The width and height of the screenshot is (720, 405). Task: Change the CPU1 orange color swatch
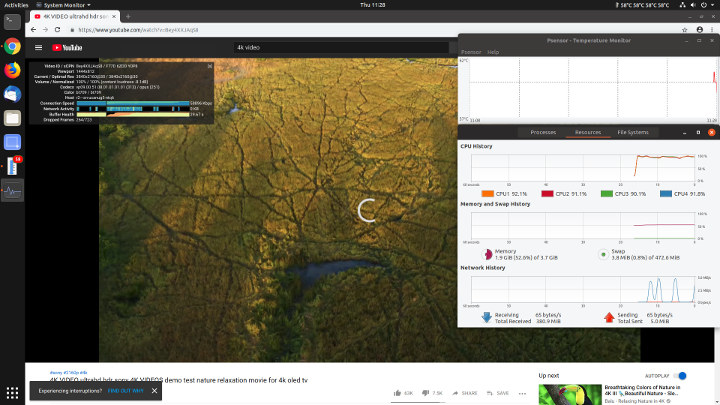coord(487,194)
